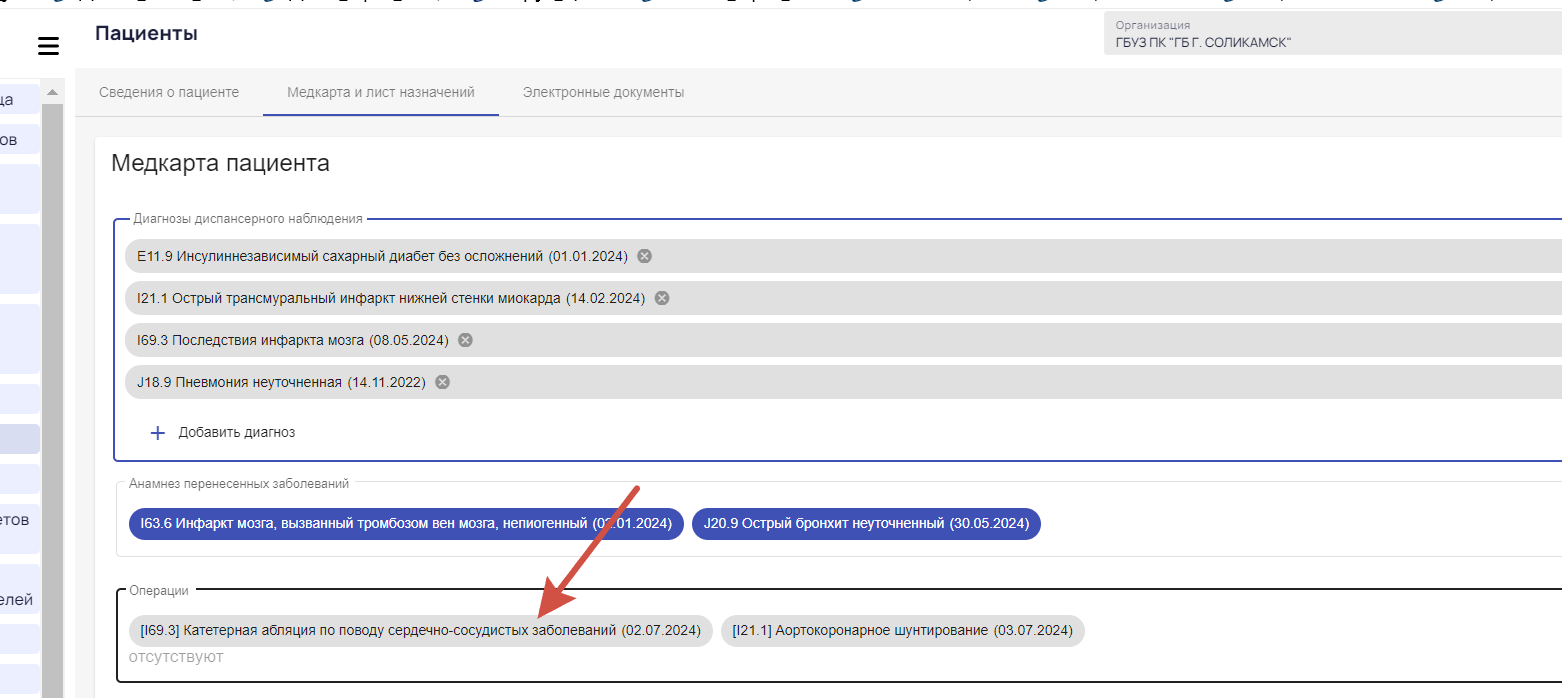Viewport: 1562px width, 698px height.
Task: Select the I63.6 Инфаркт мозга chip
Action: point(406,523)
